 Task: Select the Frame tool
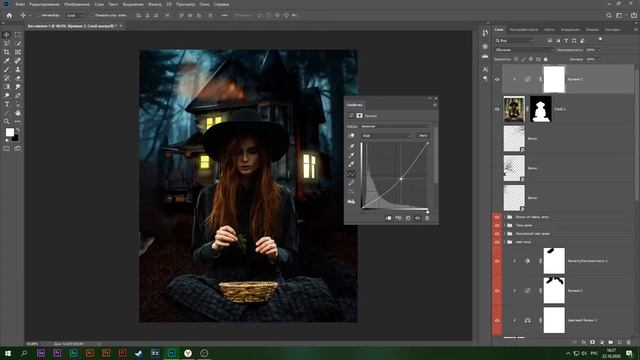click(18, 52)
